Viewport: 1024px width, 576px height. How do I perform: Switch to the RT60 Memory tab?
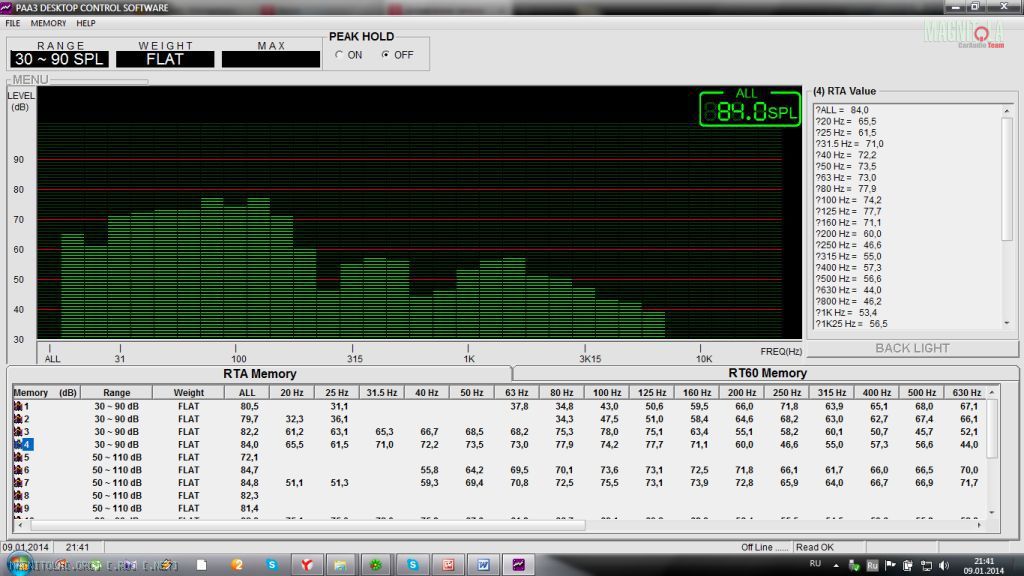[x=767, y=373]
